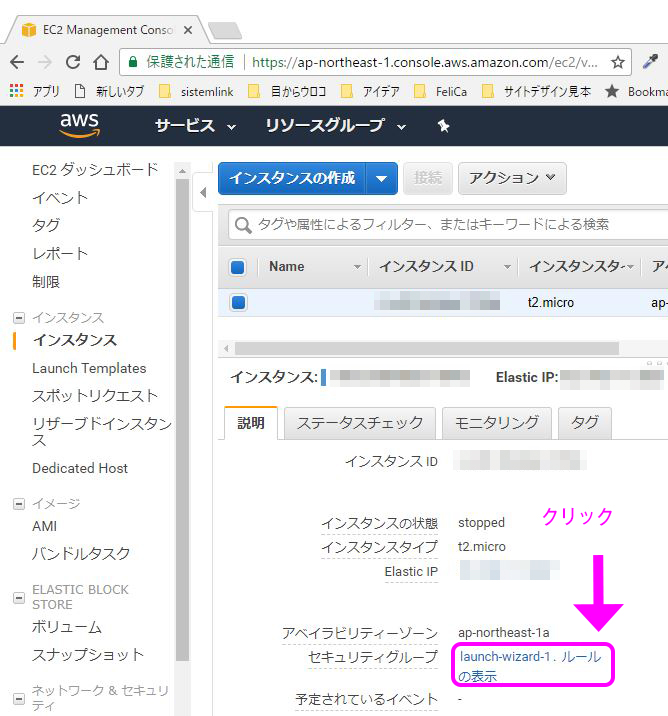Screen dimensions: 668x716
Task: Collapse the ELASTIC BLOCK STORE section
Action: [19, 597]
